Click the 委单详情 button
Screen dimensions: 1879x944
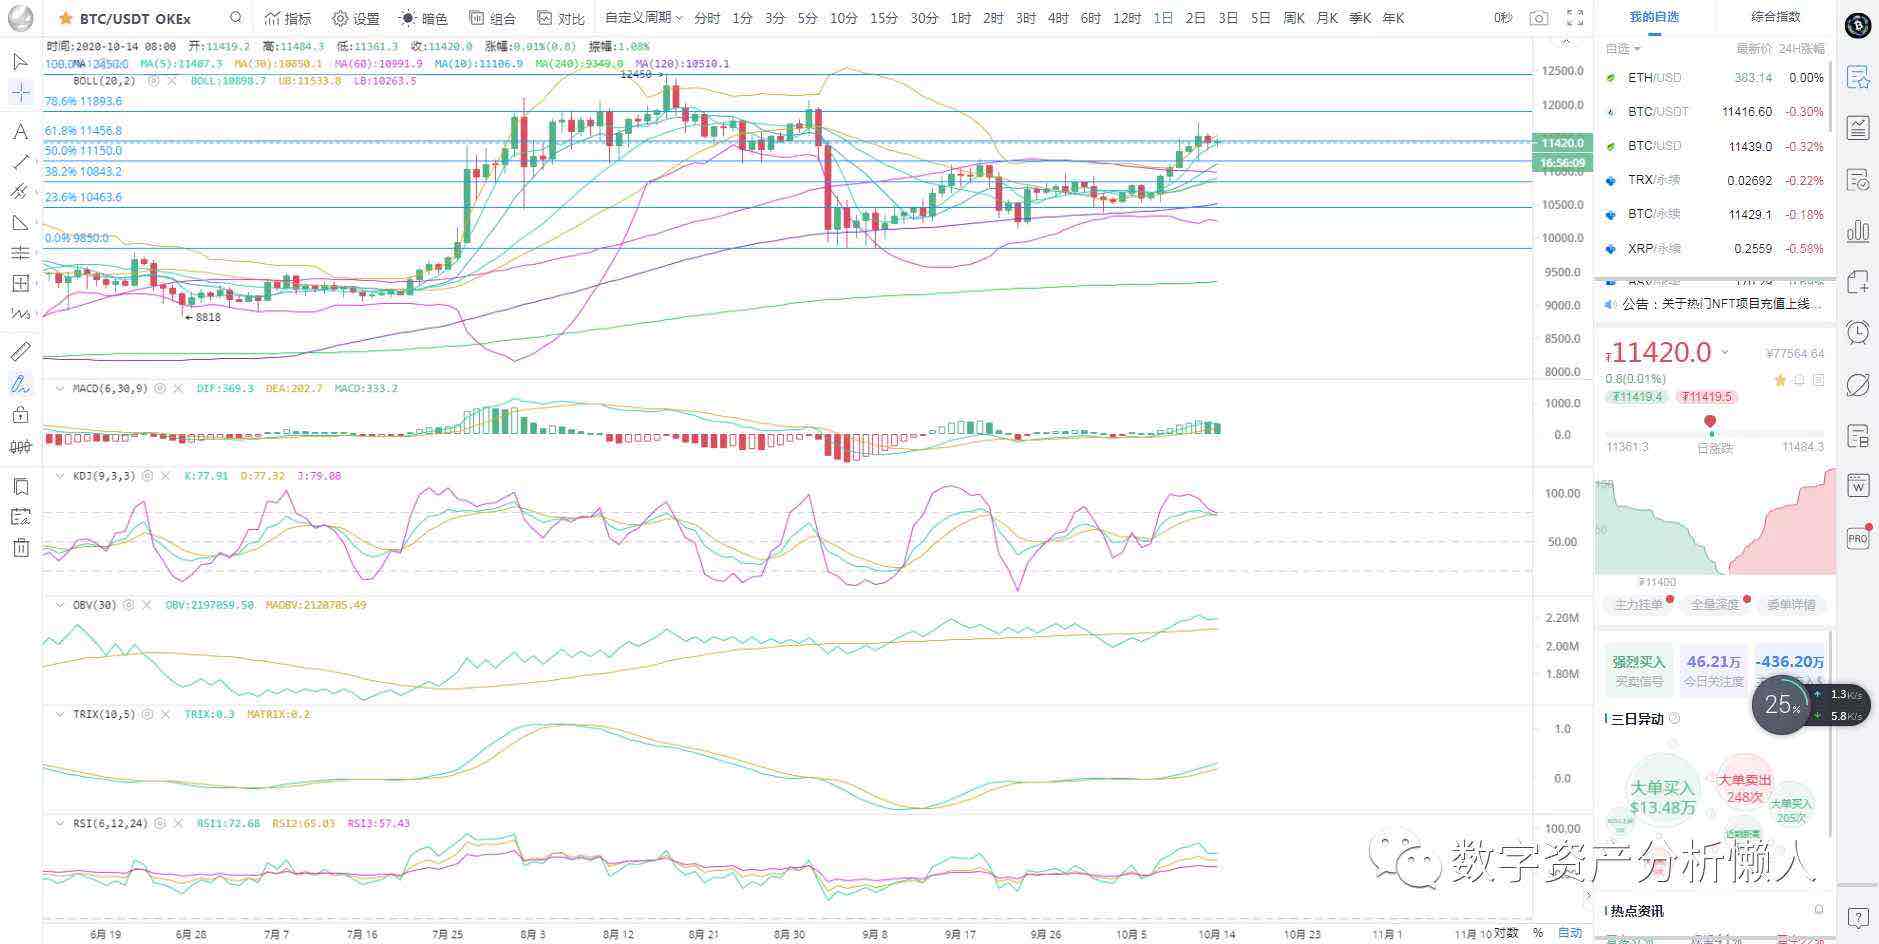pyautogui.click(x=1791, y=605)
